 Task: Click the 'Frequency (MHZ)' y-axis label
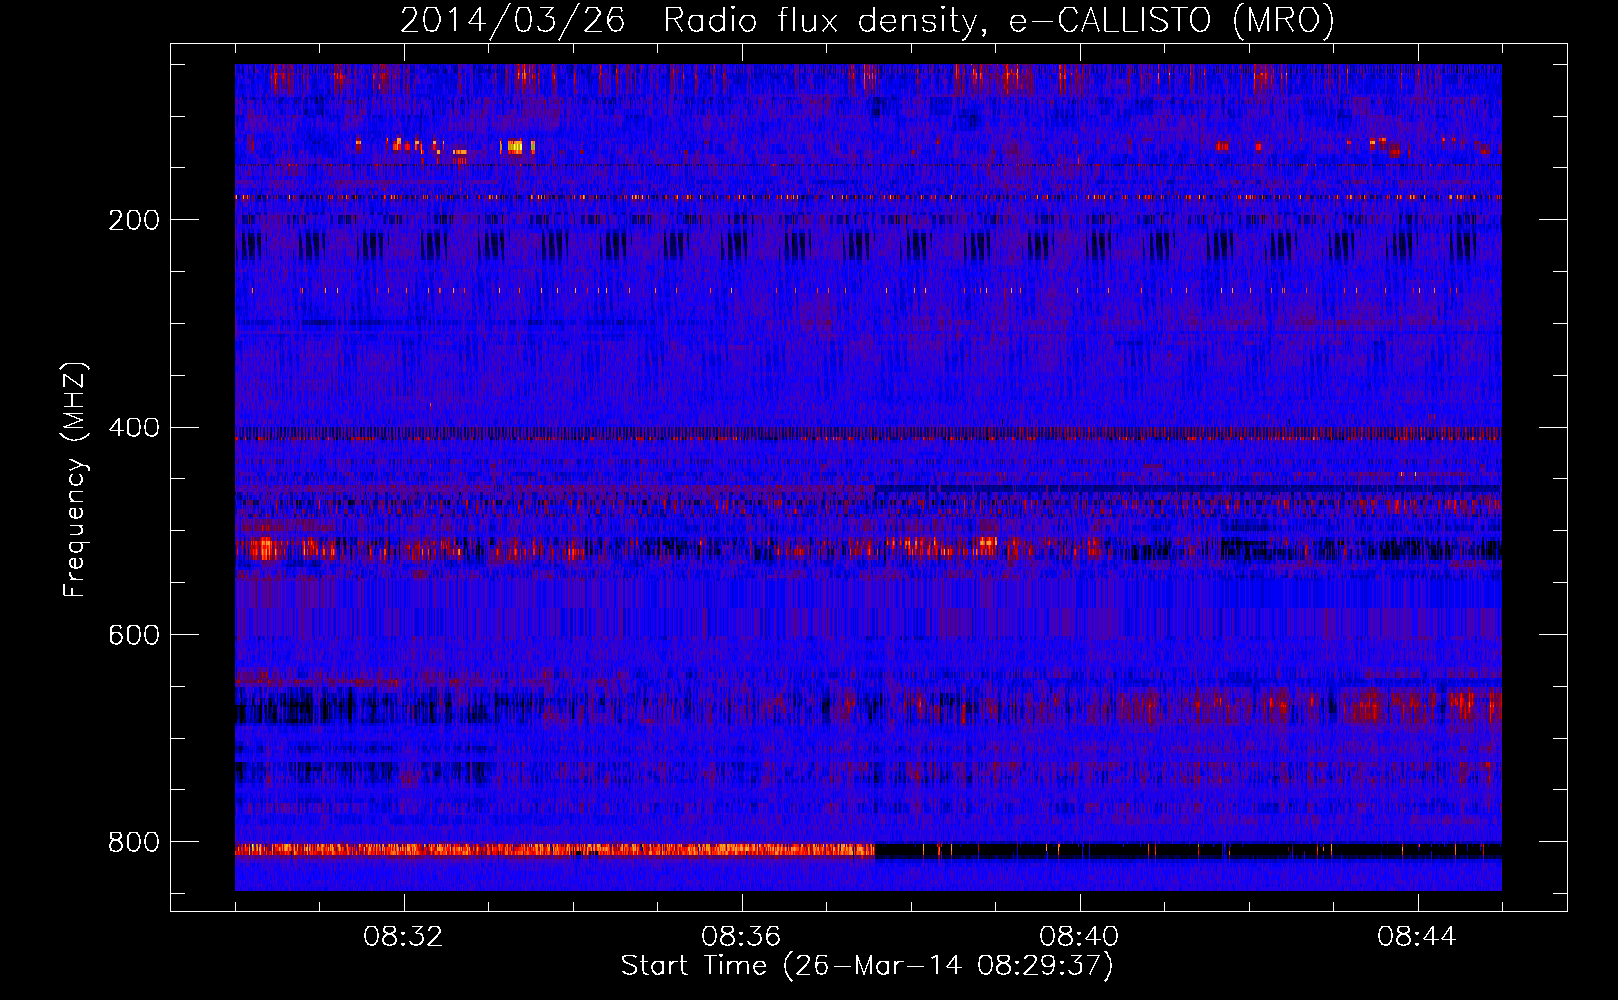(75, 480)
